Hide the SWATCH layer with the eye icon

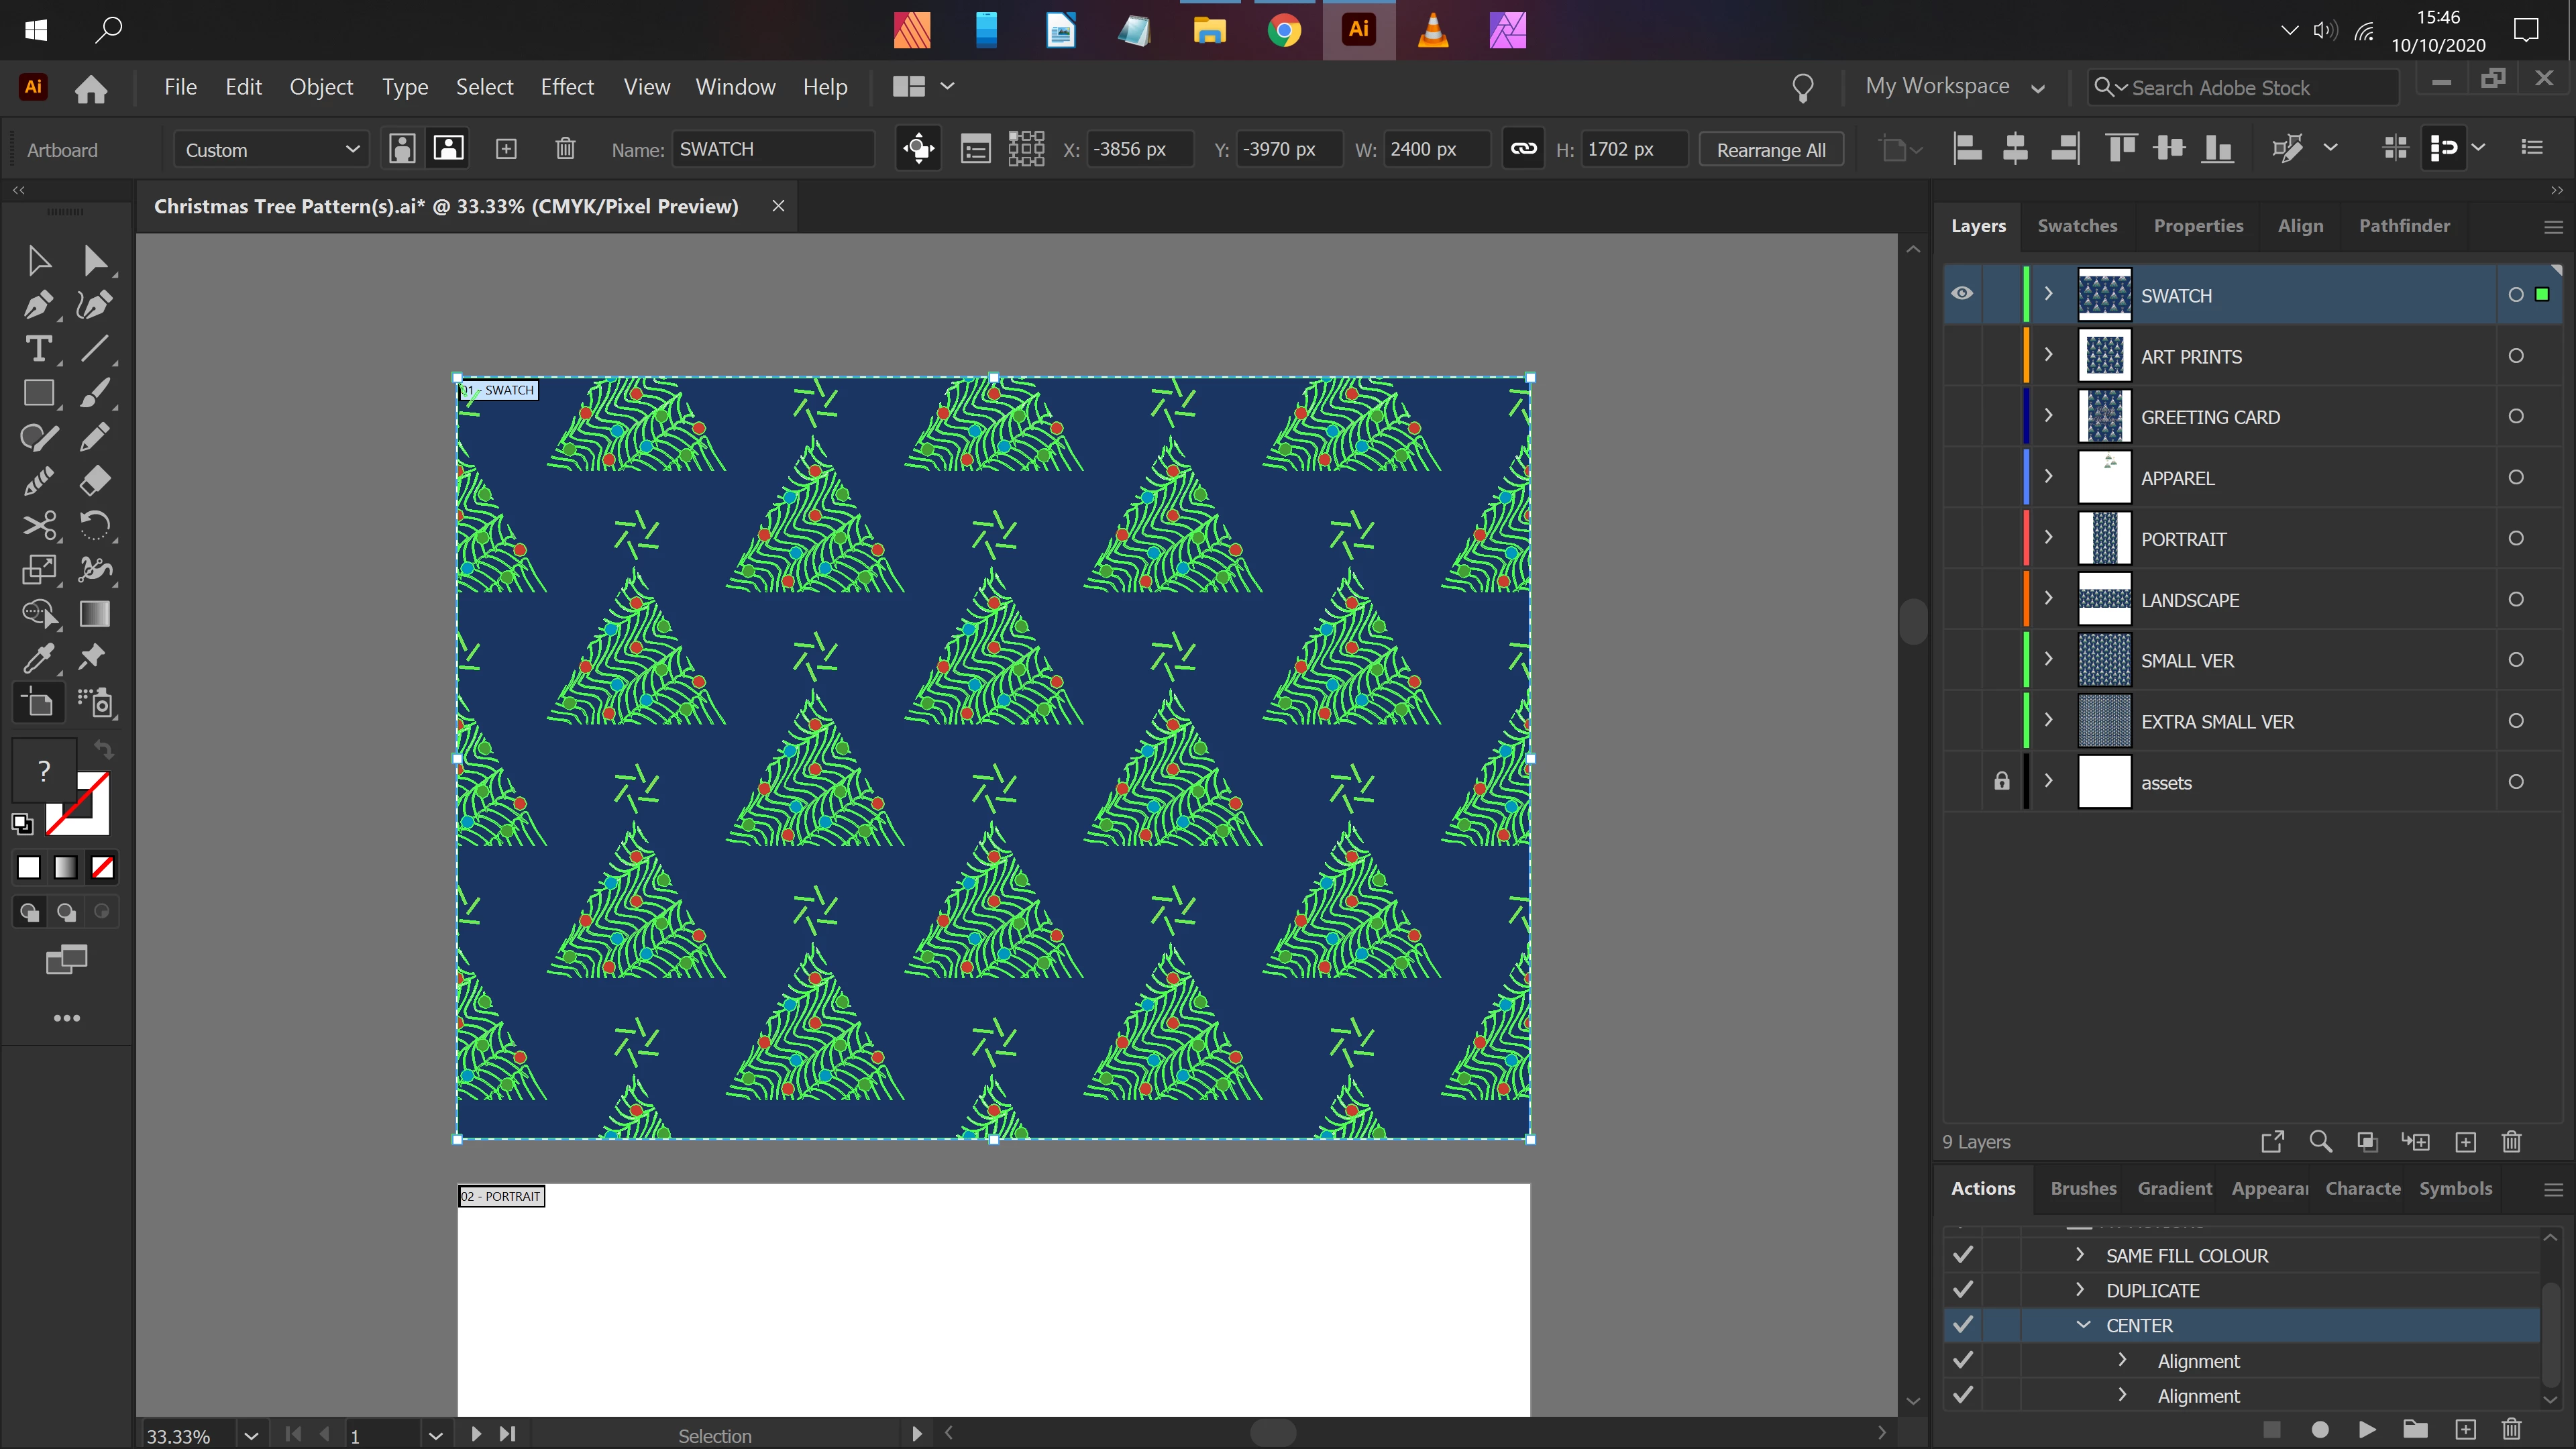[1962, 294]
